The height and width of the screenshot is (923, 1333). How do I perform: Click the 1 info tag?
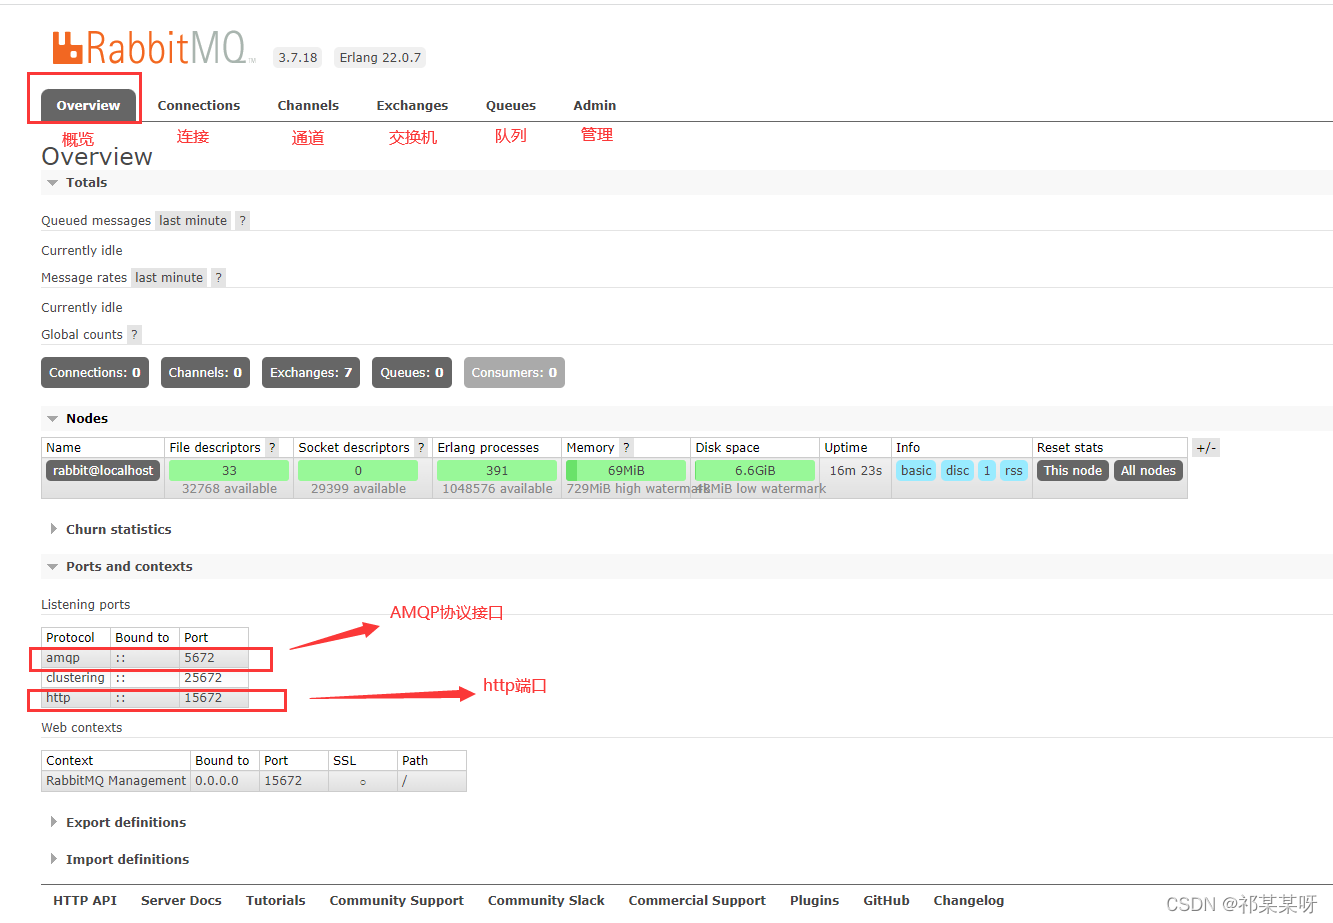click(x=987, y=471)
